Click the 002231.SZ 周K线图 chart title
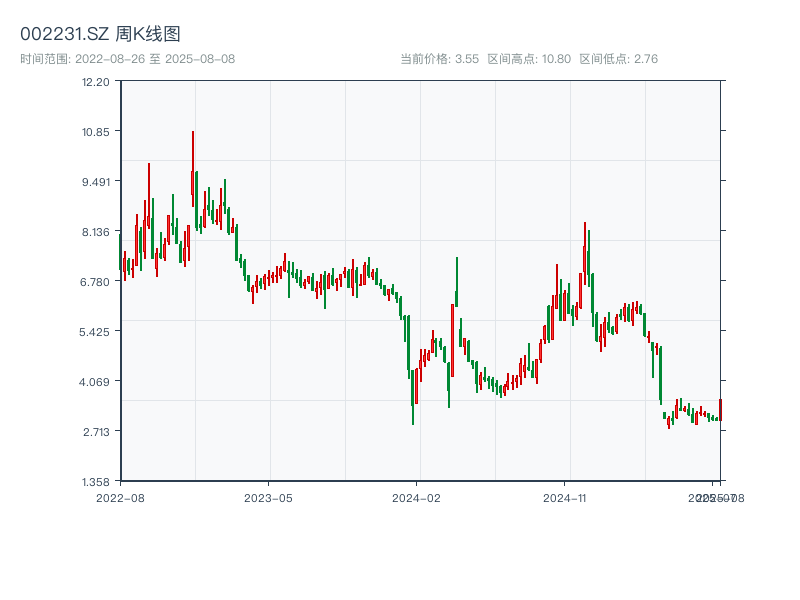 point(100,34)
